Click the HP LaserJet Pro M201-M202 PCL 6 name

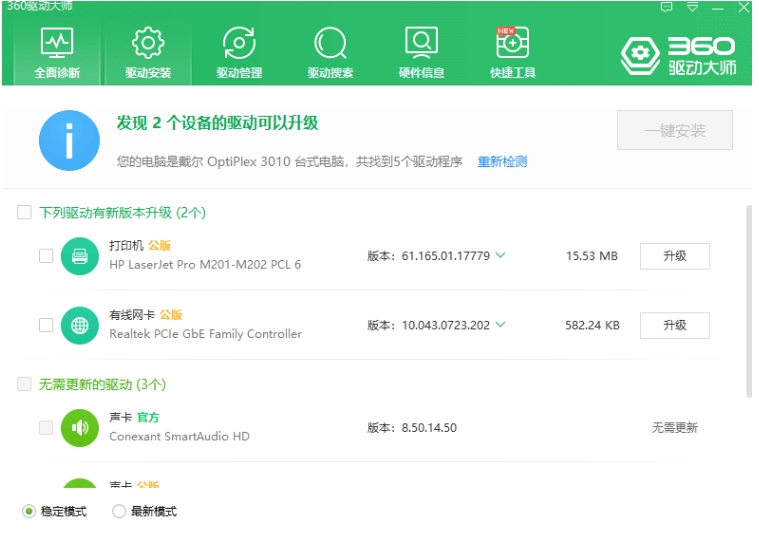[x=205, y=265]
